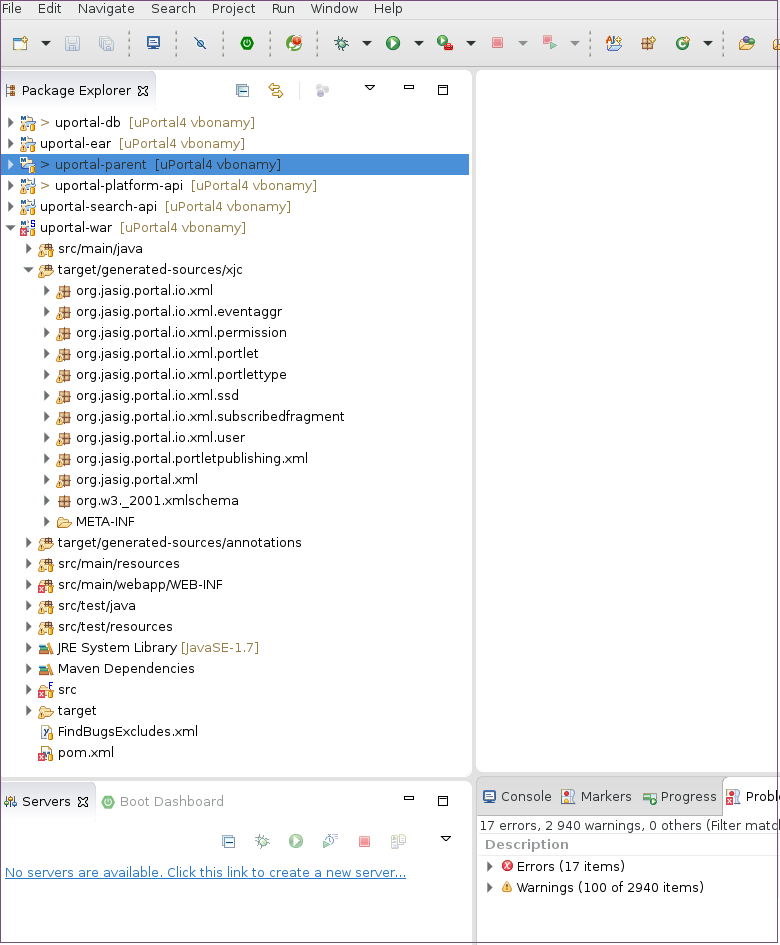Open the Navigate menu

[106, 9]
